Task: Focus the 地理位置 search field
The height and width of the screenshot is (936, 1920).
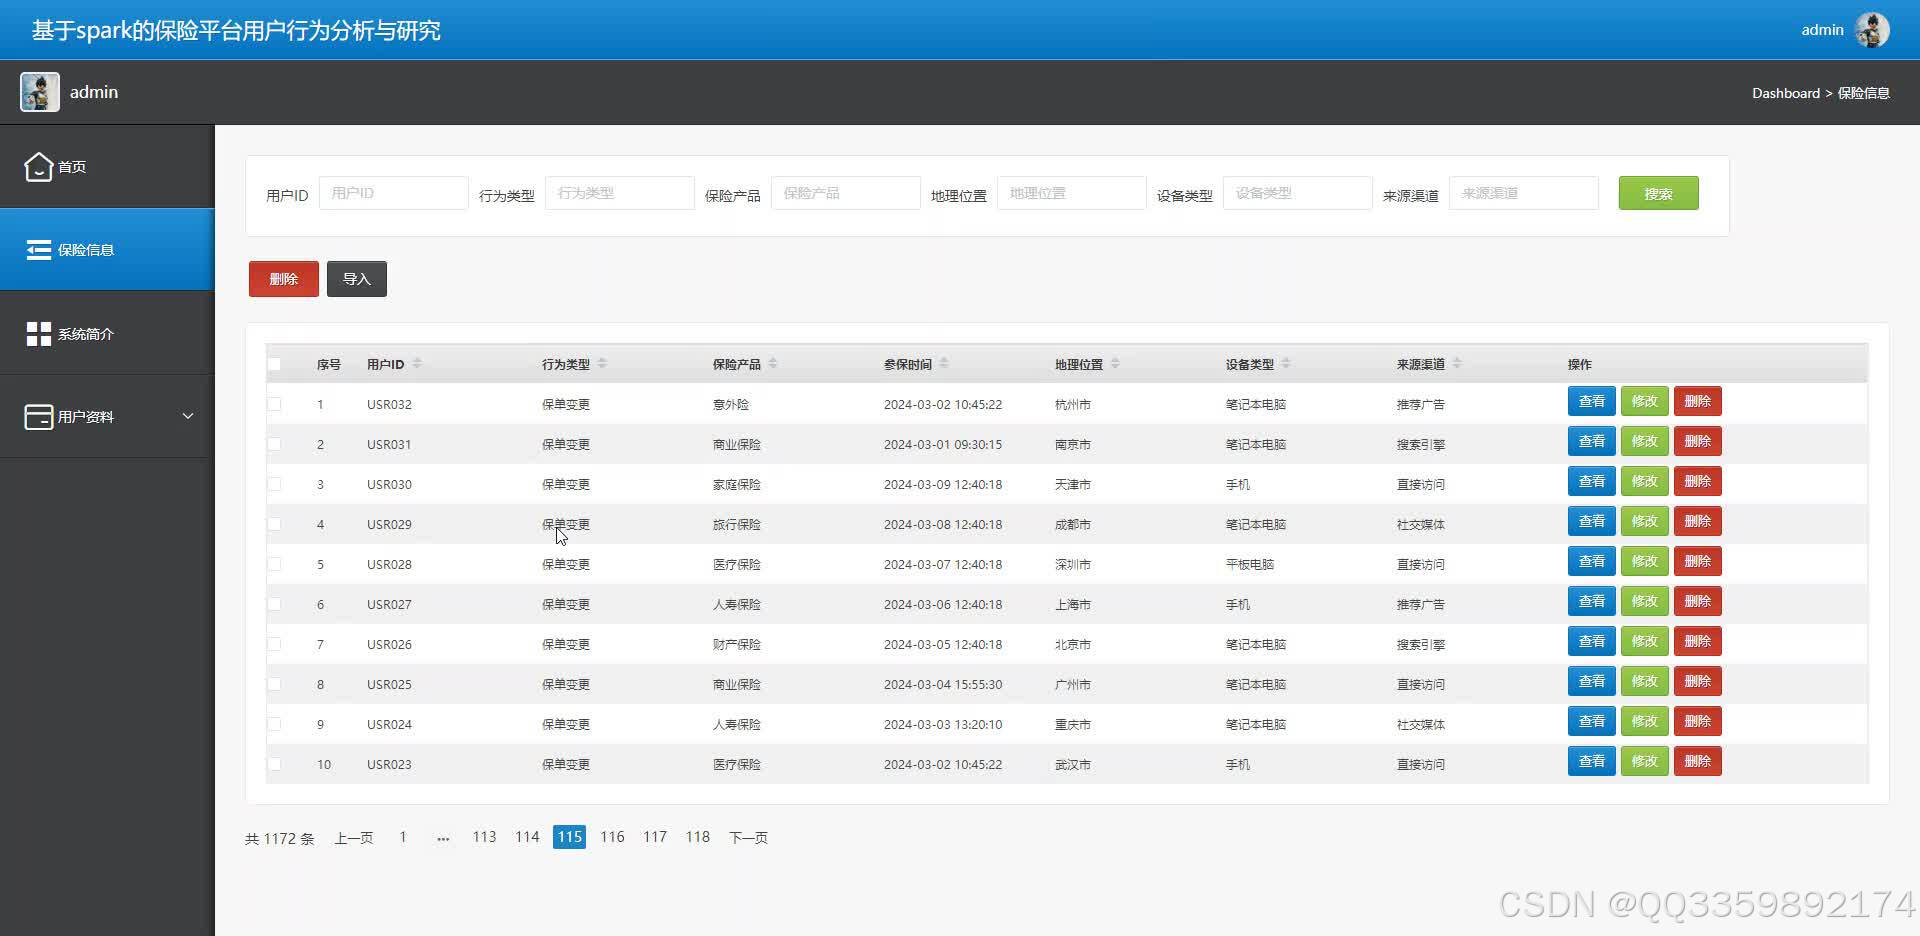Action: pyautogui.click(x=1071, y=193)
